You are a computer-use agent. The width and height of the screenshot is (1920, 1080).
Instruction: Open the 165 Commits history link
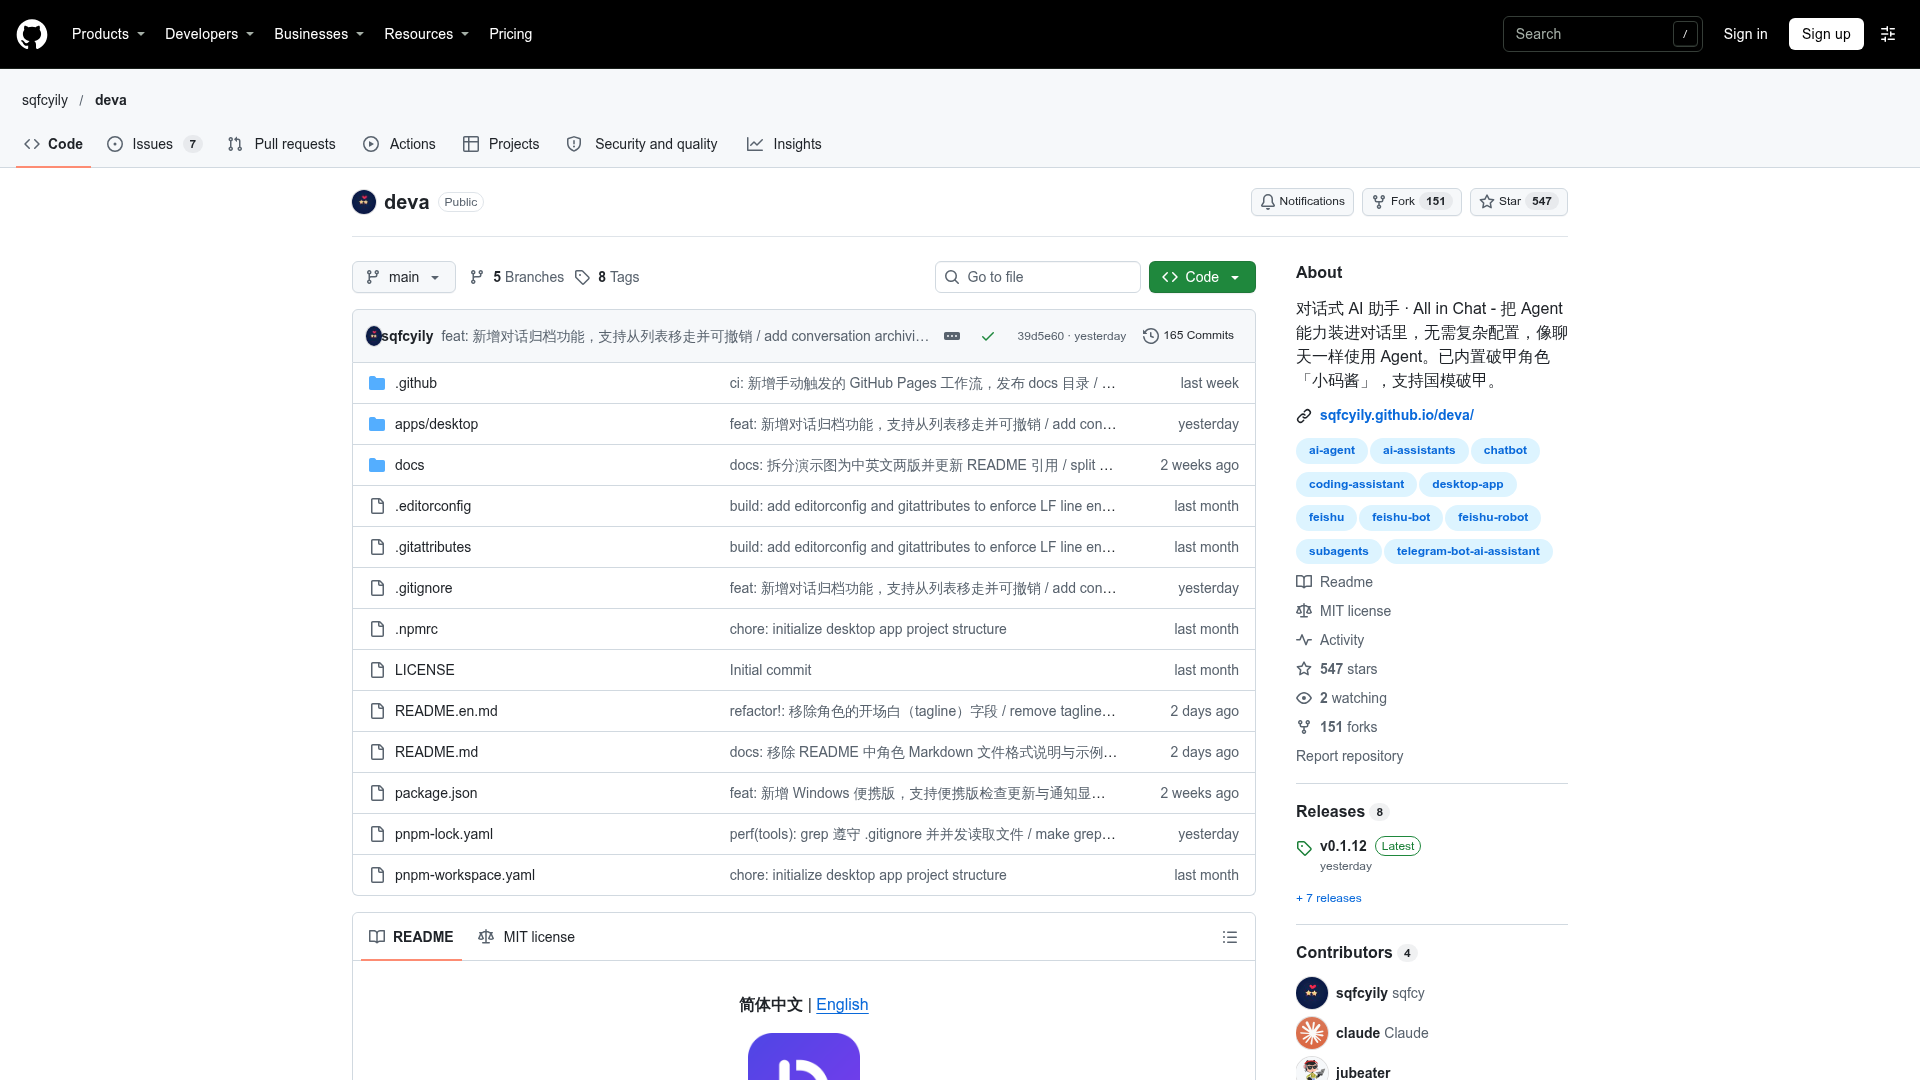(x=1188, y=336)
